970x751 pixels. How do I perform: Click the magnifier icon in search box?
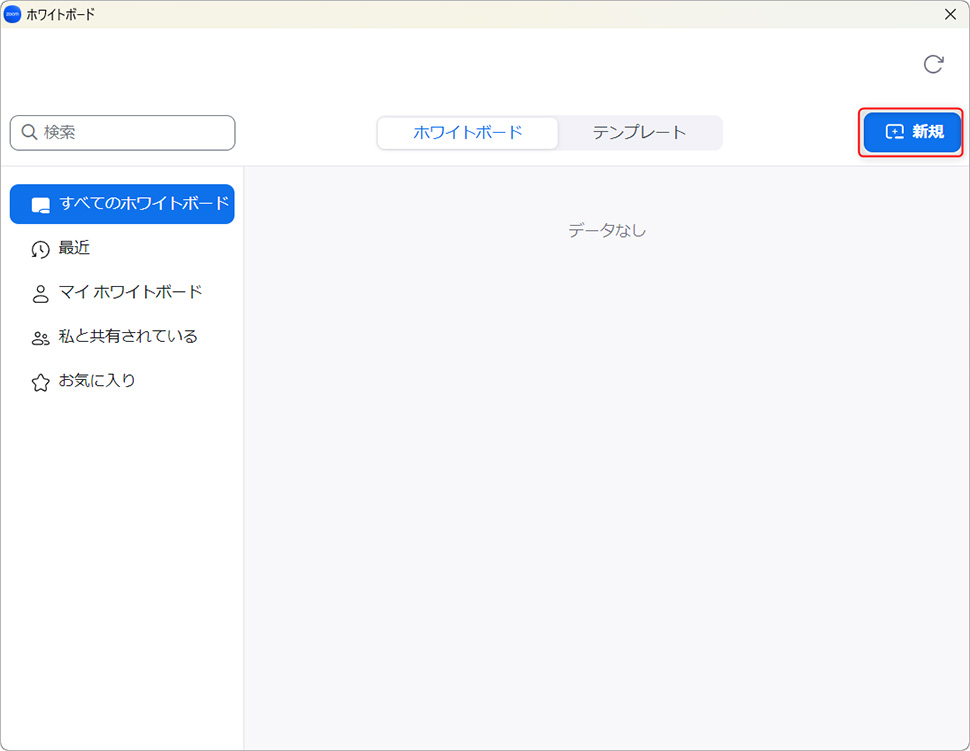pos(29,132)
